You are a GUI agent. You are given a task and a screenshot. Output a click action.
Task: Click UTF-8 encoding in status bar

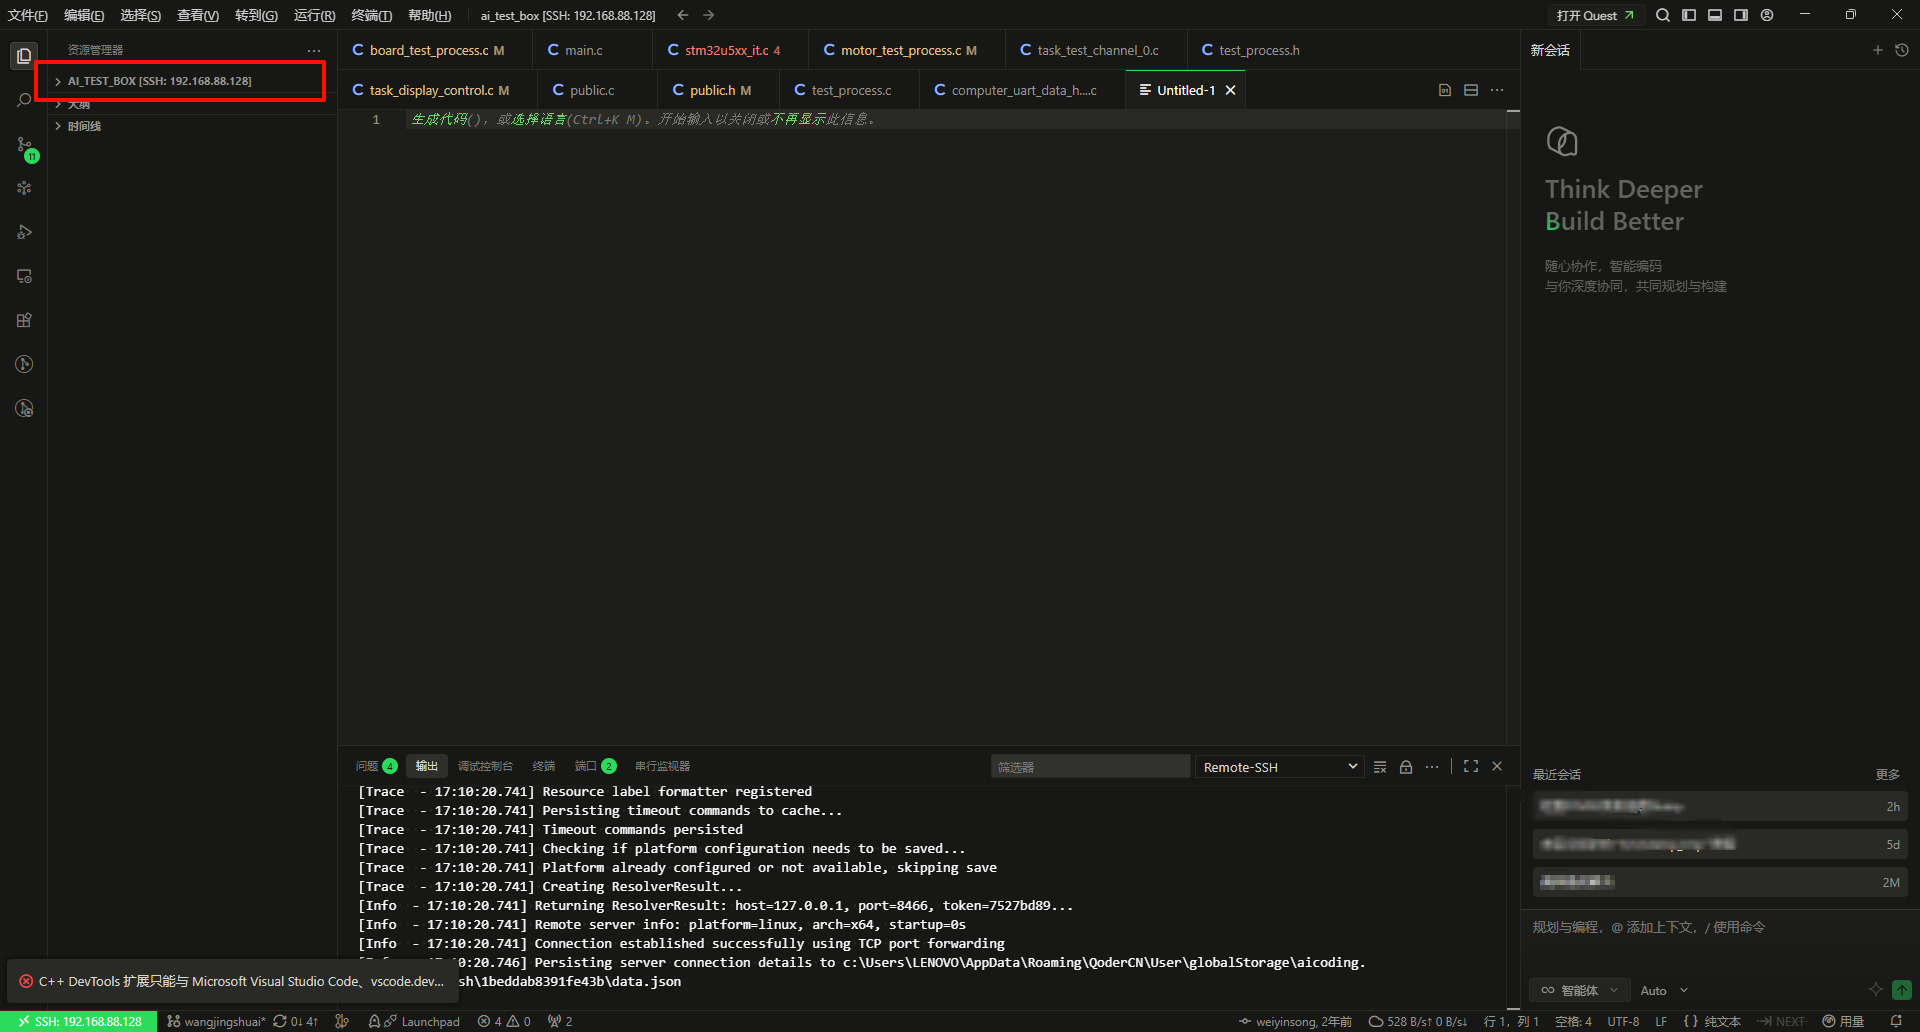pos(1623,1021)
